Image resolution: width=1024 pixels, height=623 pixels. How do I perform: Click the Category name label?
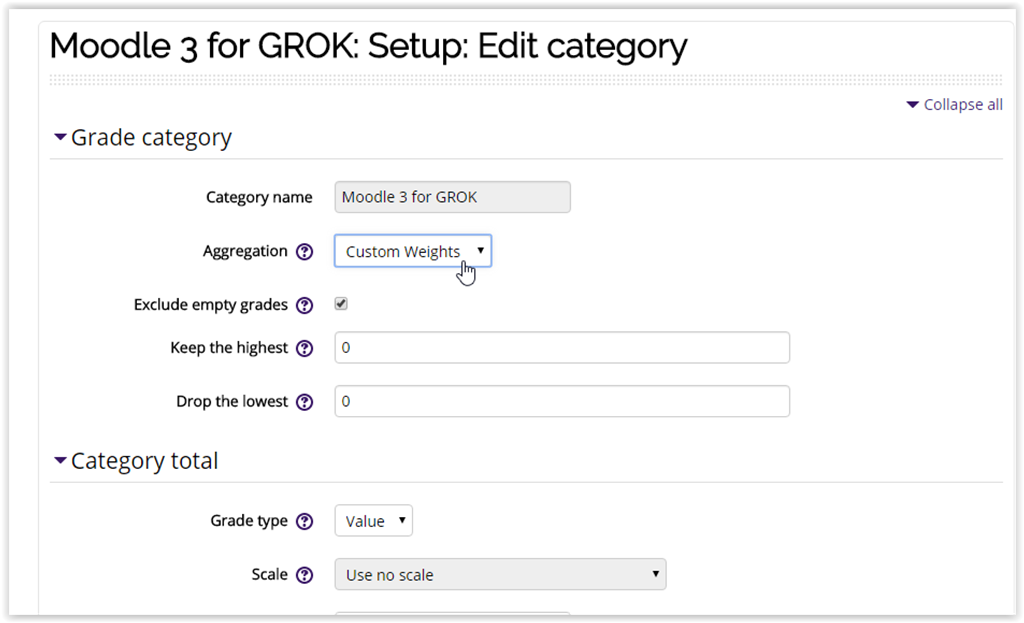[x=259, y=197]
